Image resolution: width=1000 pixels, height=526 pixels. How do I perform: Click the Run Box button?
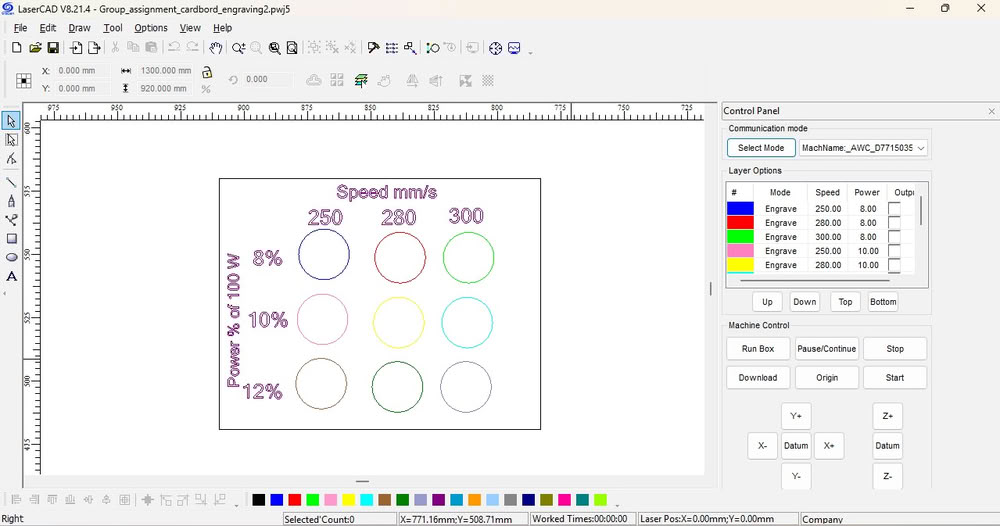point(758,349)
